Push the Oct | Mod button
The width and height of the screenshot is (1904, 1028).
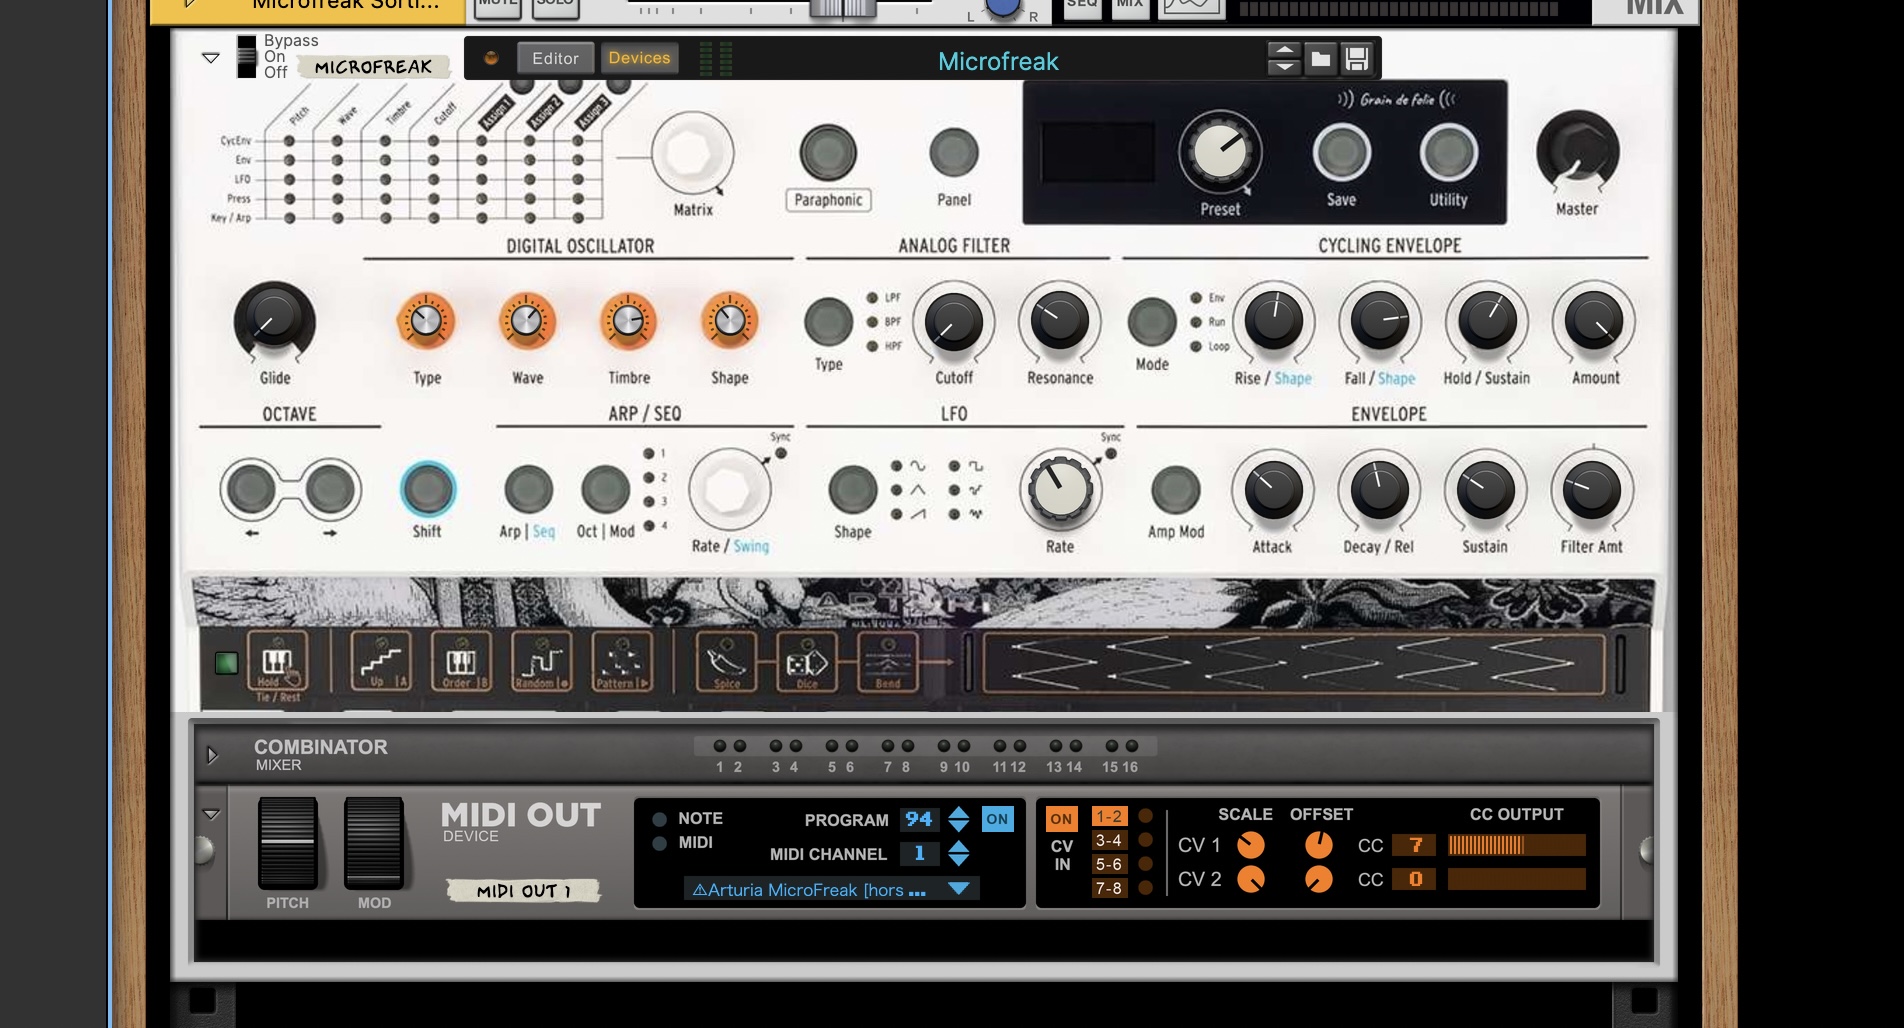(x=605, y=490)
